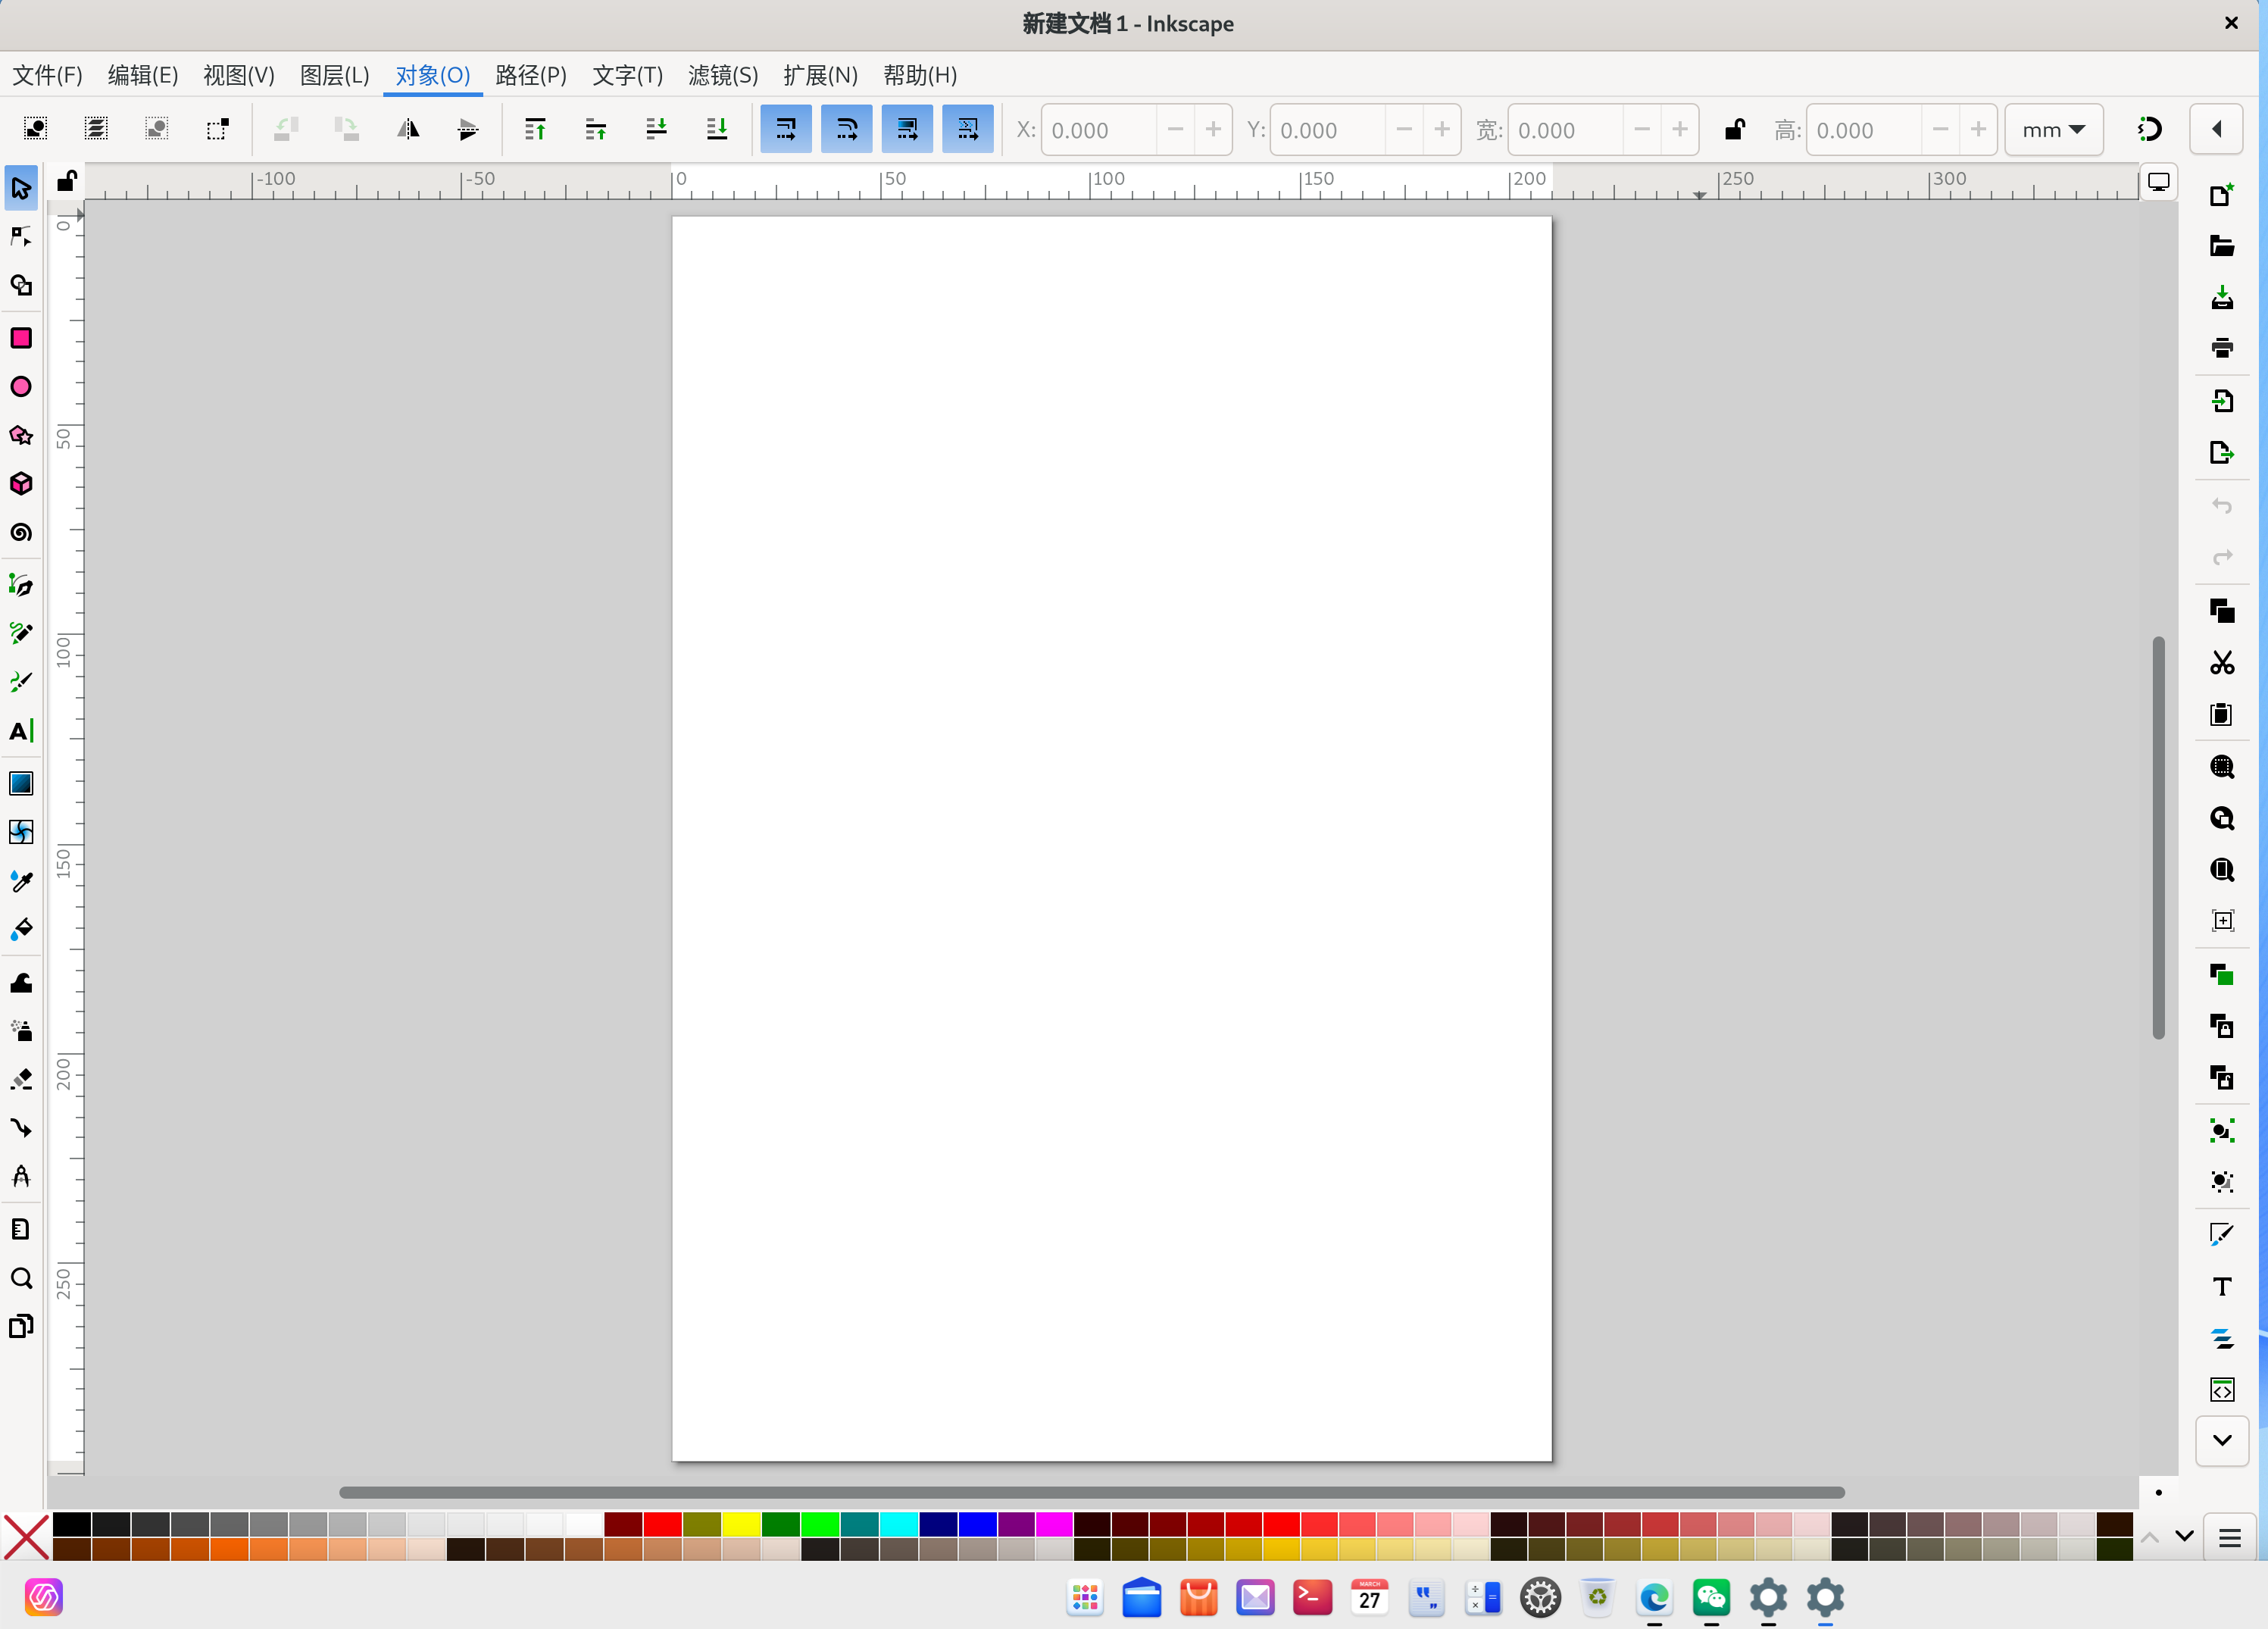The height and width of the screenshot is (1629, 2268).
Task: Select the 3D box tool
Action: 21,484
